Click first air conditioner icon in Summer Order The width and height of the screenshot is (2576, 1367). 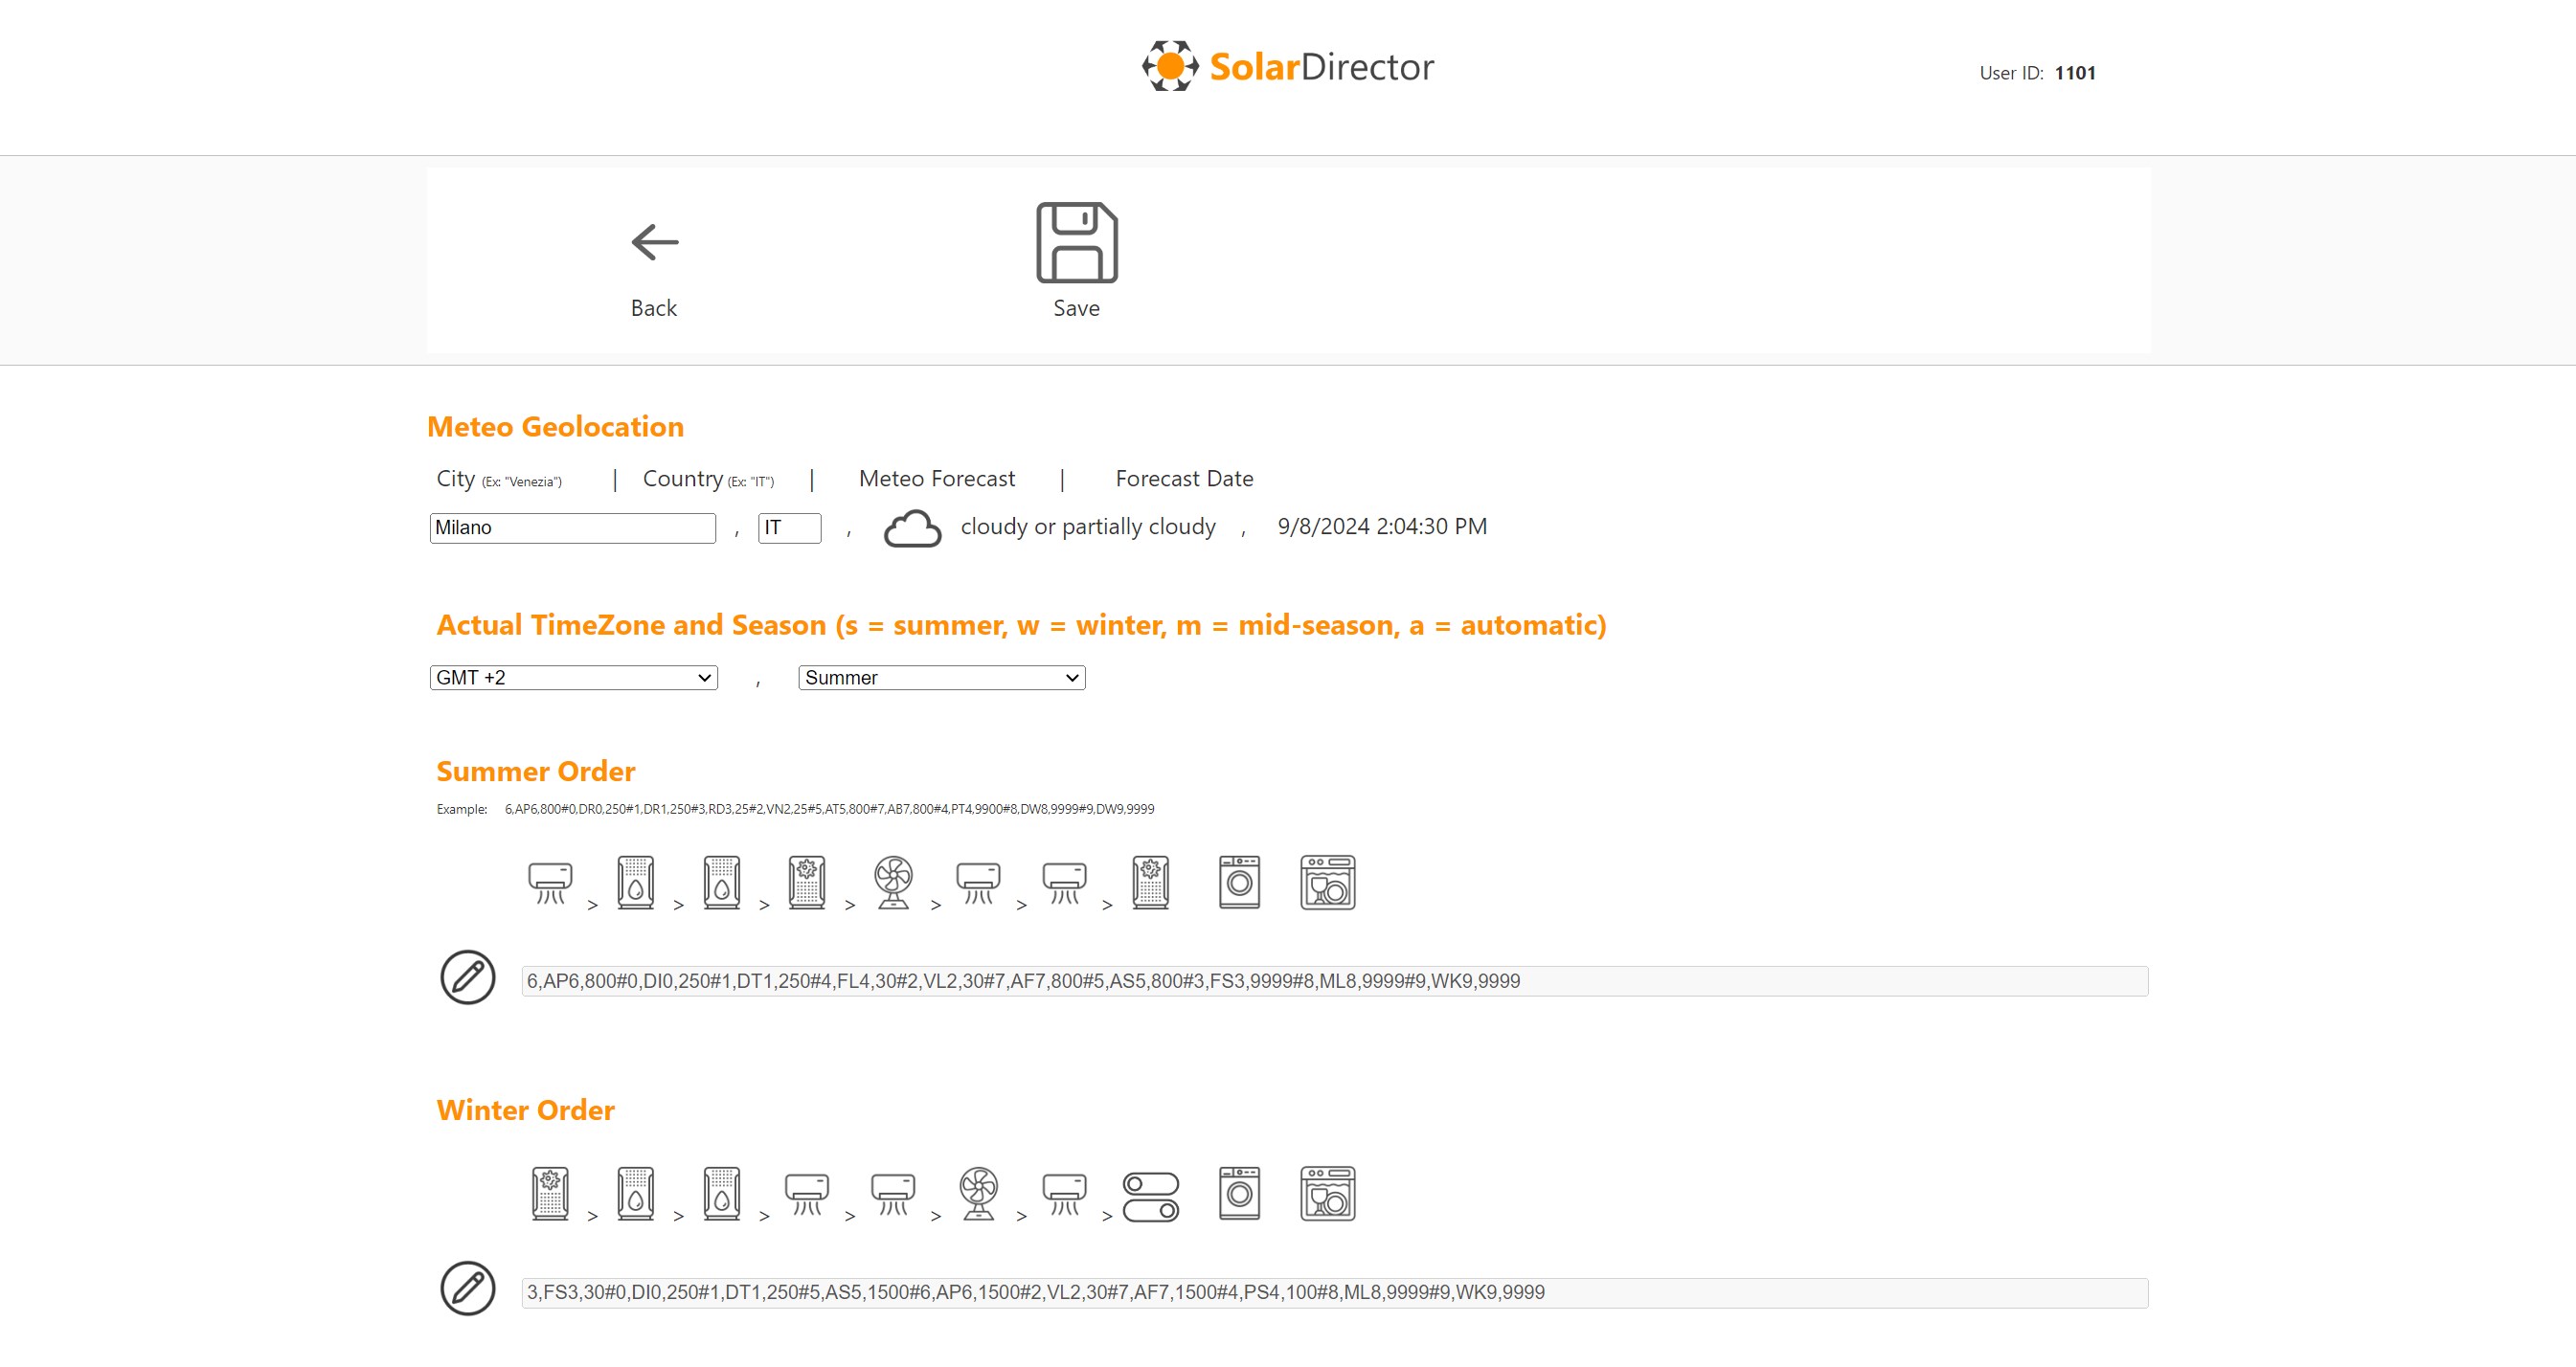[x=550, y=882]
